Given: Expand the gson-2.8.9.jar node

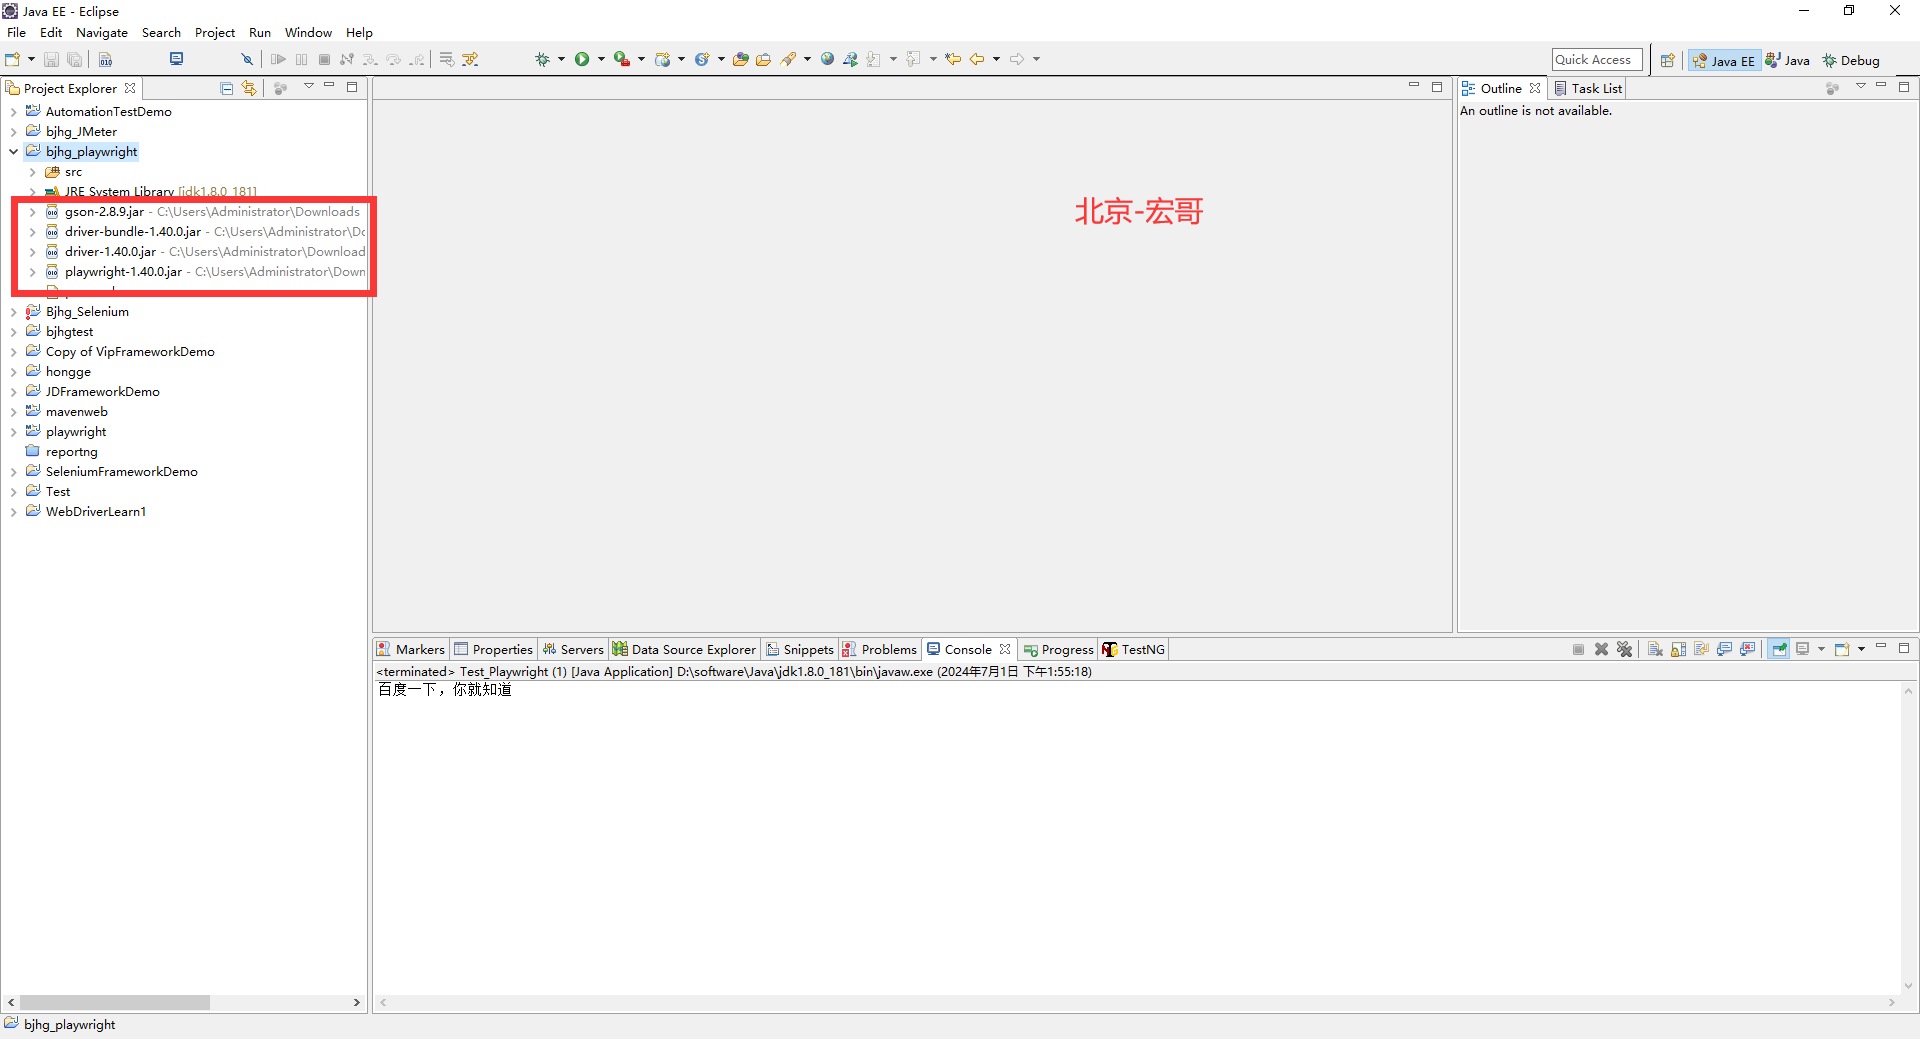Looking at the screenshot, I should (33, 212).
